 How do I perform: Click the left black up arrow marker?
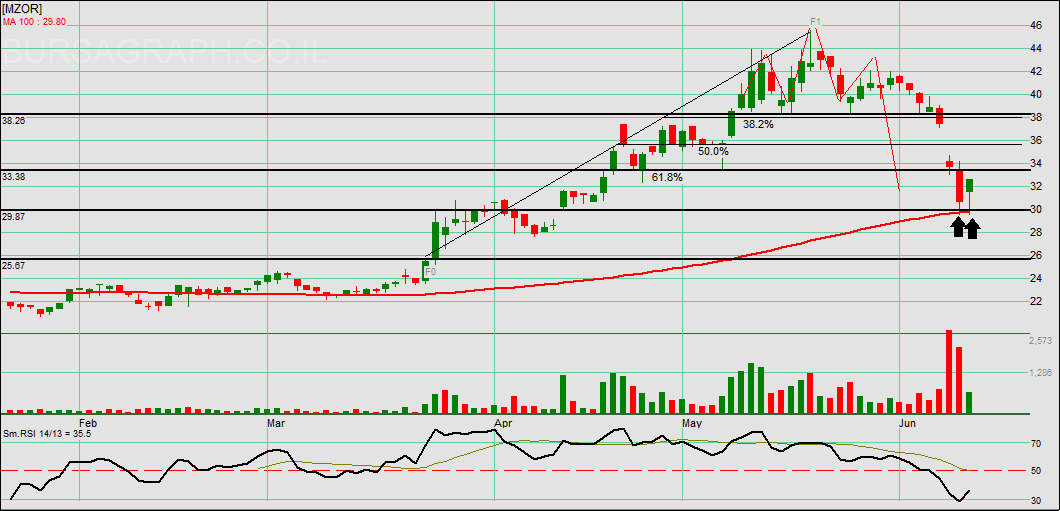(x=958, y=227)
